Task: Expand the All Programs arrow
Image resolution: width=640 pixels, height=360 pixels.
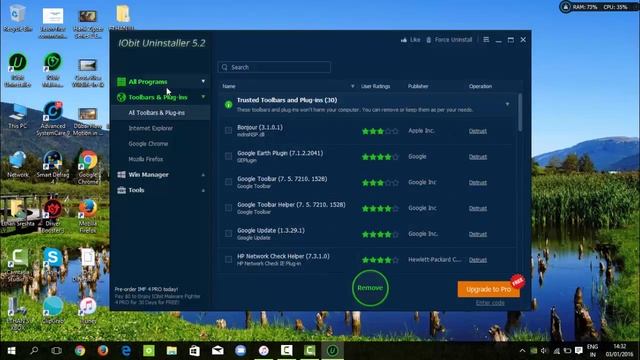Action: coord(203,82)
